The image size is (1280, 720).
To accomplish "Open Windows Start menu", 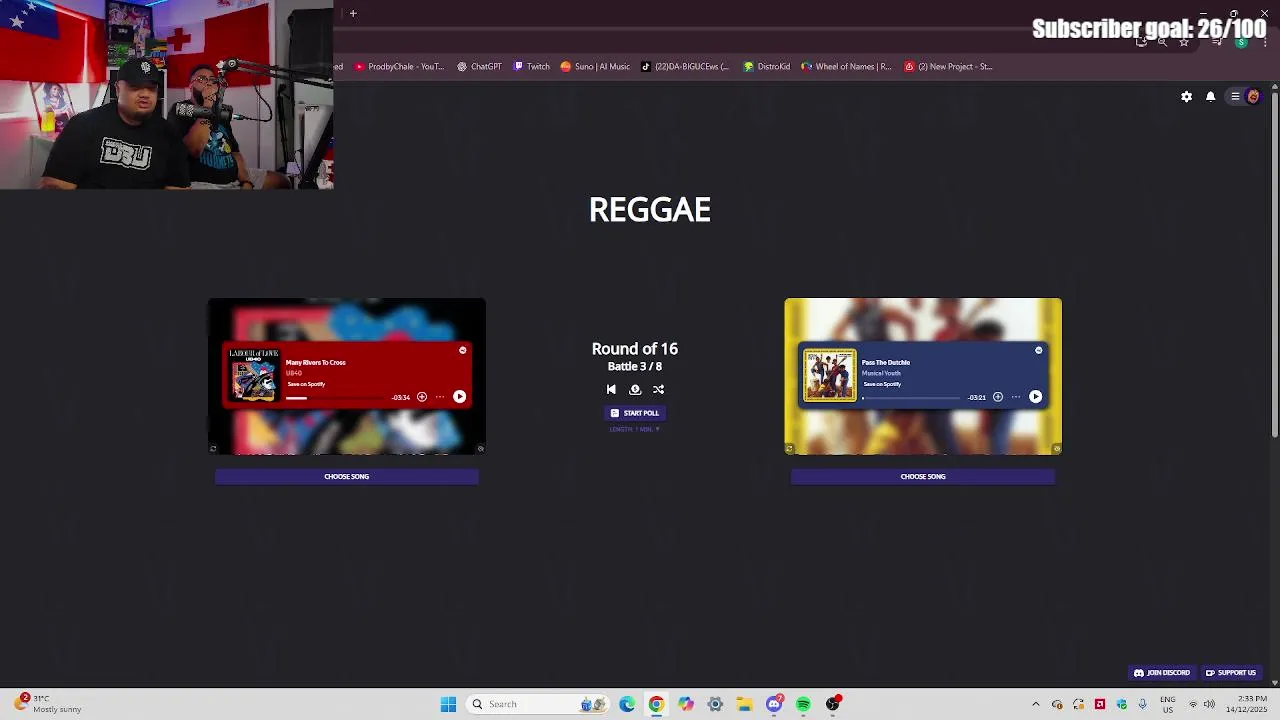I will coord(448,704).
